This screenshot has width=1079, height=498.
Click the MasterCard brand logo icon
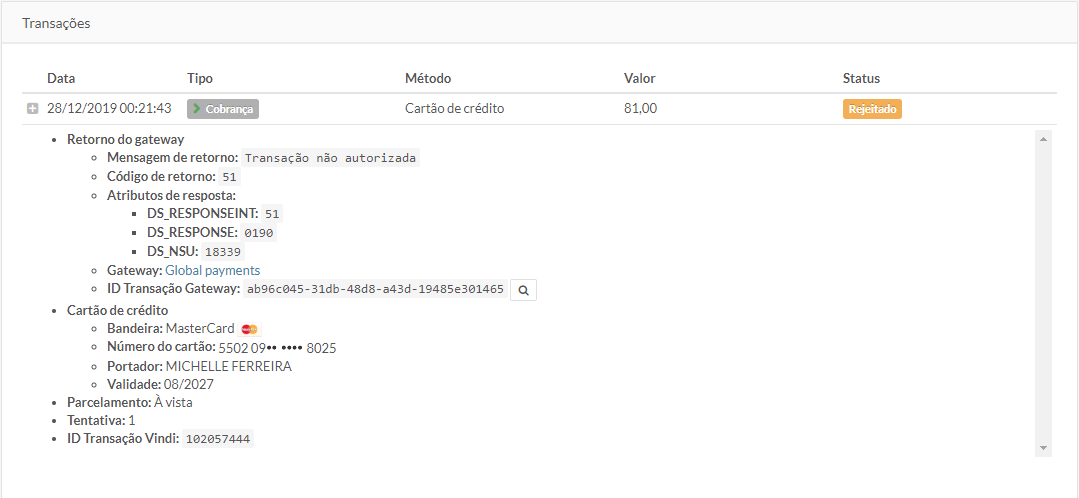tap(250, 329)
